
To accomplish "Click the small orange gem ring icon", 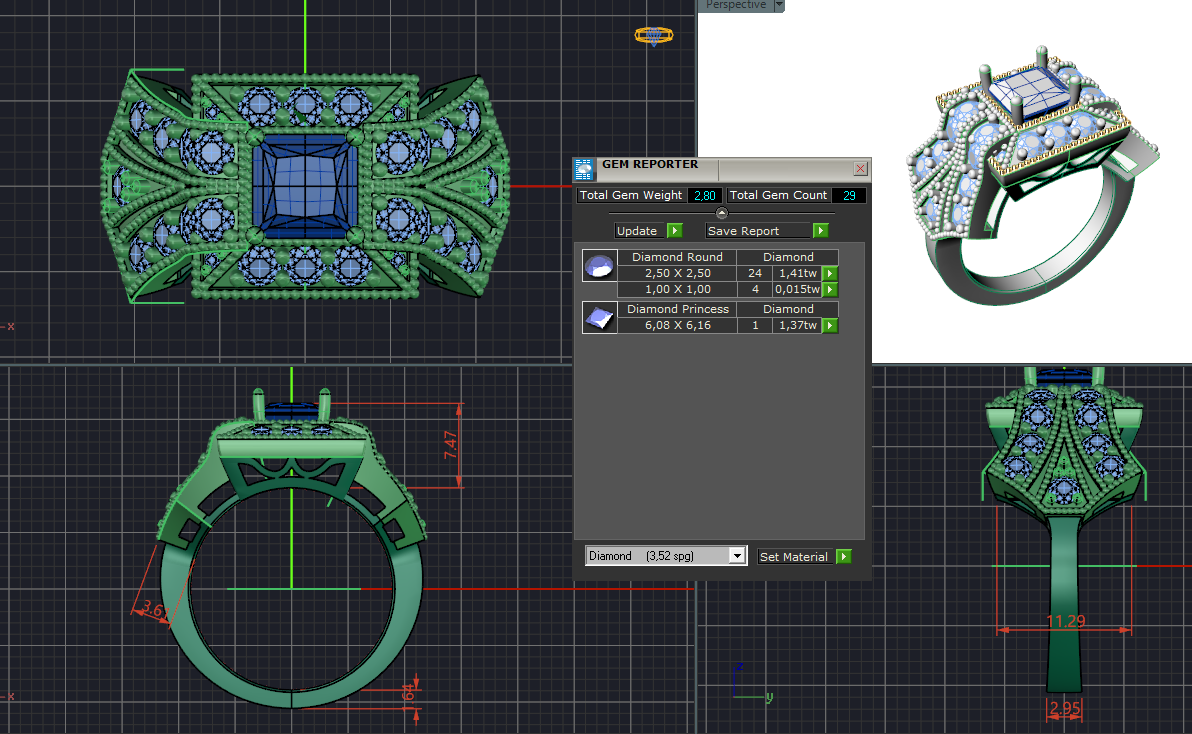I will coord(652,36).
